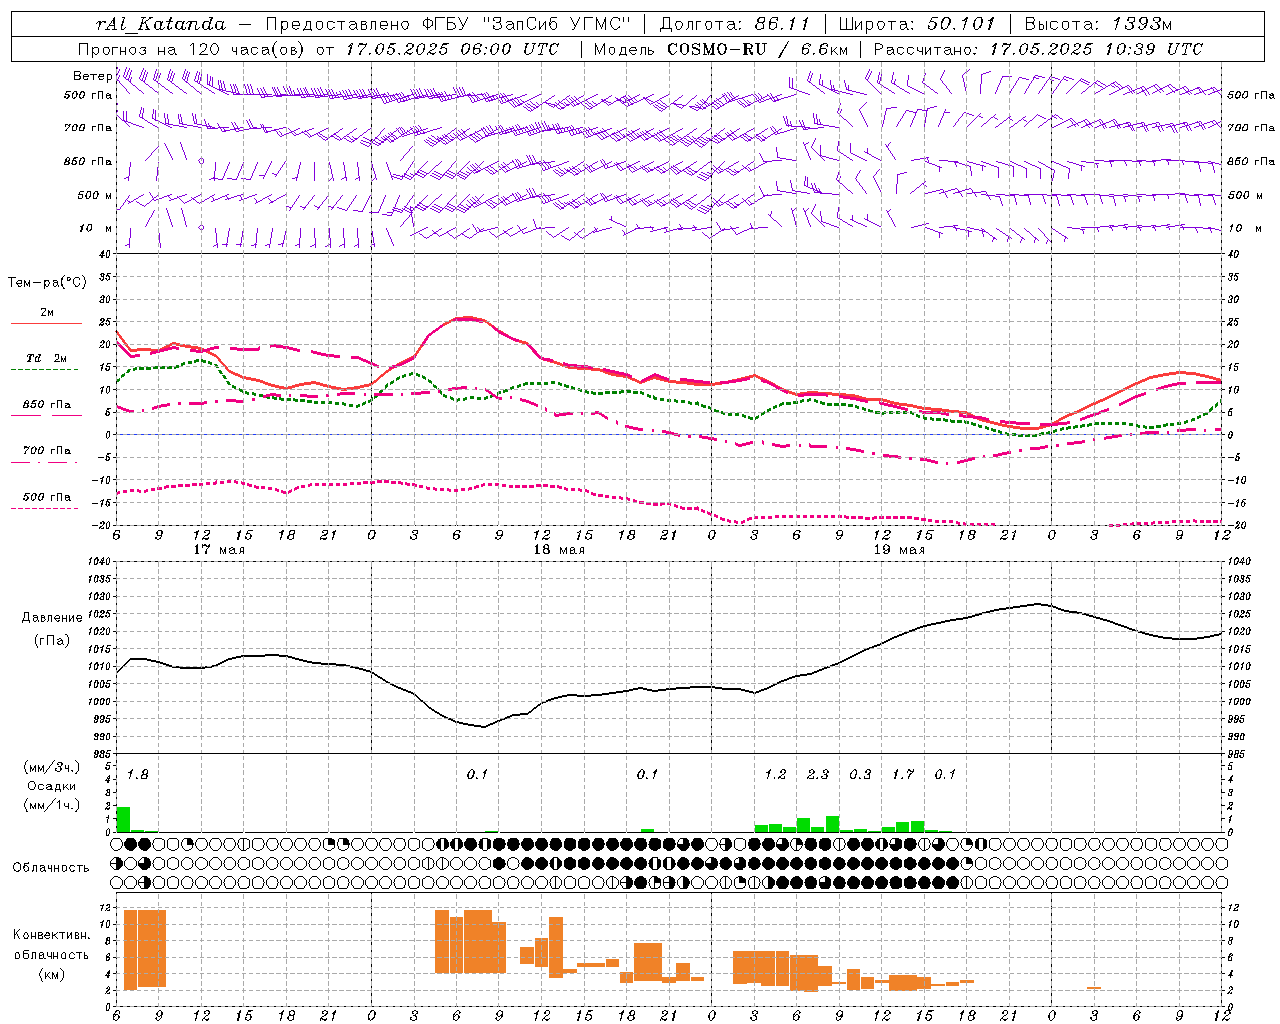The width and height of the screenshot is (1280, 1024).
Task: Click the 10 м wind level label on the left
Action: [95, 228]
